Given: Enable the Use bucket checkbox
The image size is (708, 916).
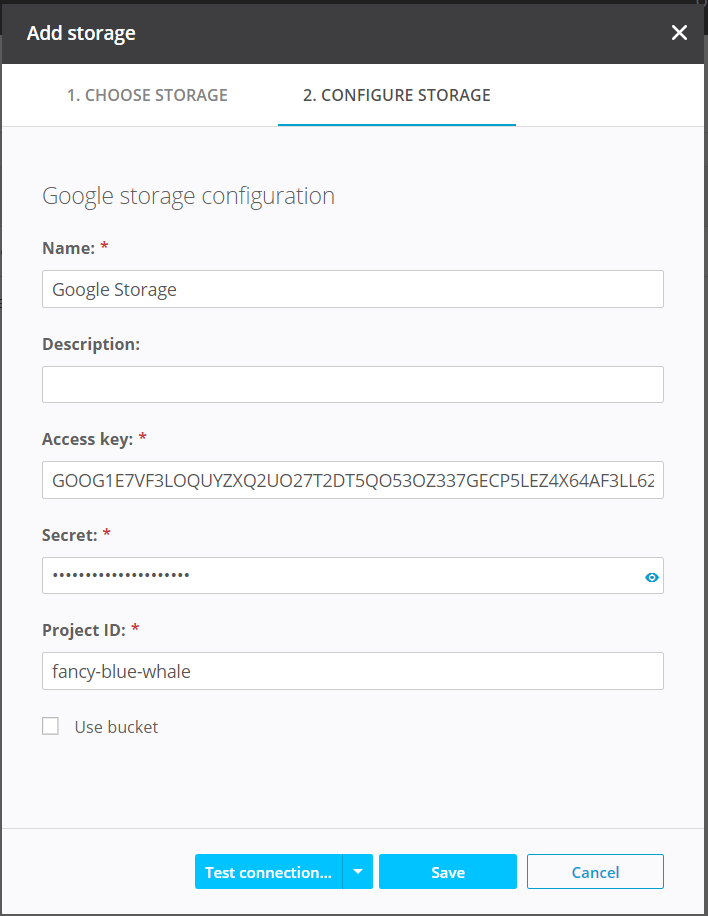Looking at the screenshot, I should (x=51, y=727).
